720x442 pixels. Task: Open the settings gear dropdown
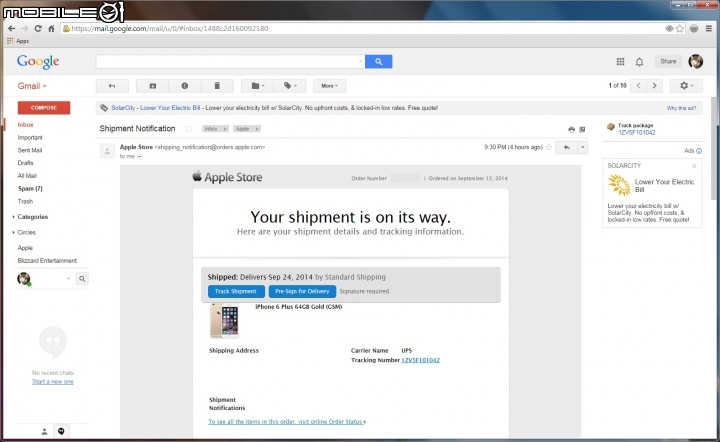click(x=686, y=86)
